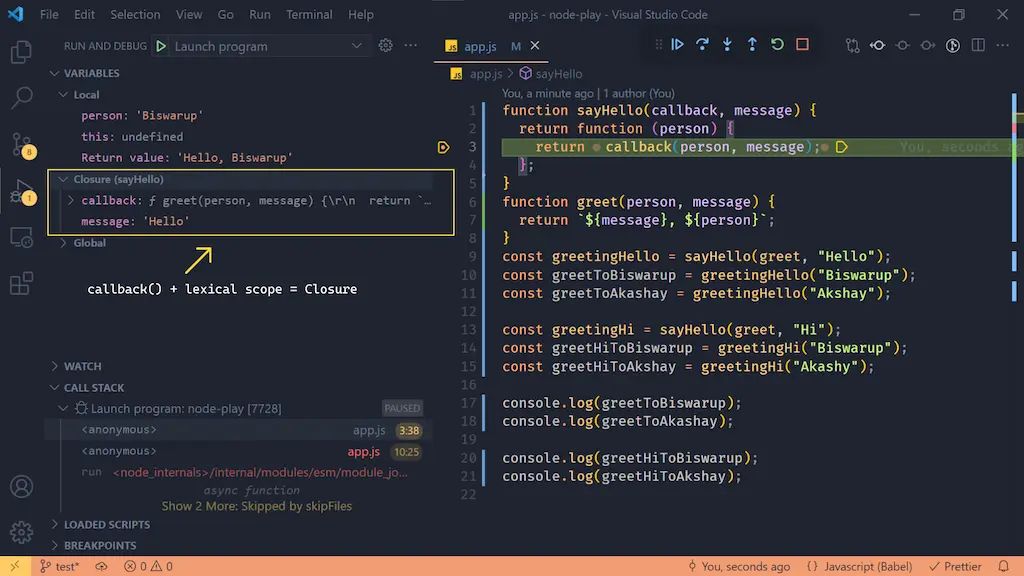Click app.js breadcrumb item
The height and width of the screenshot is (576, 1024).
[477, 74]
